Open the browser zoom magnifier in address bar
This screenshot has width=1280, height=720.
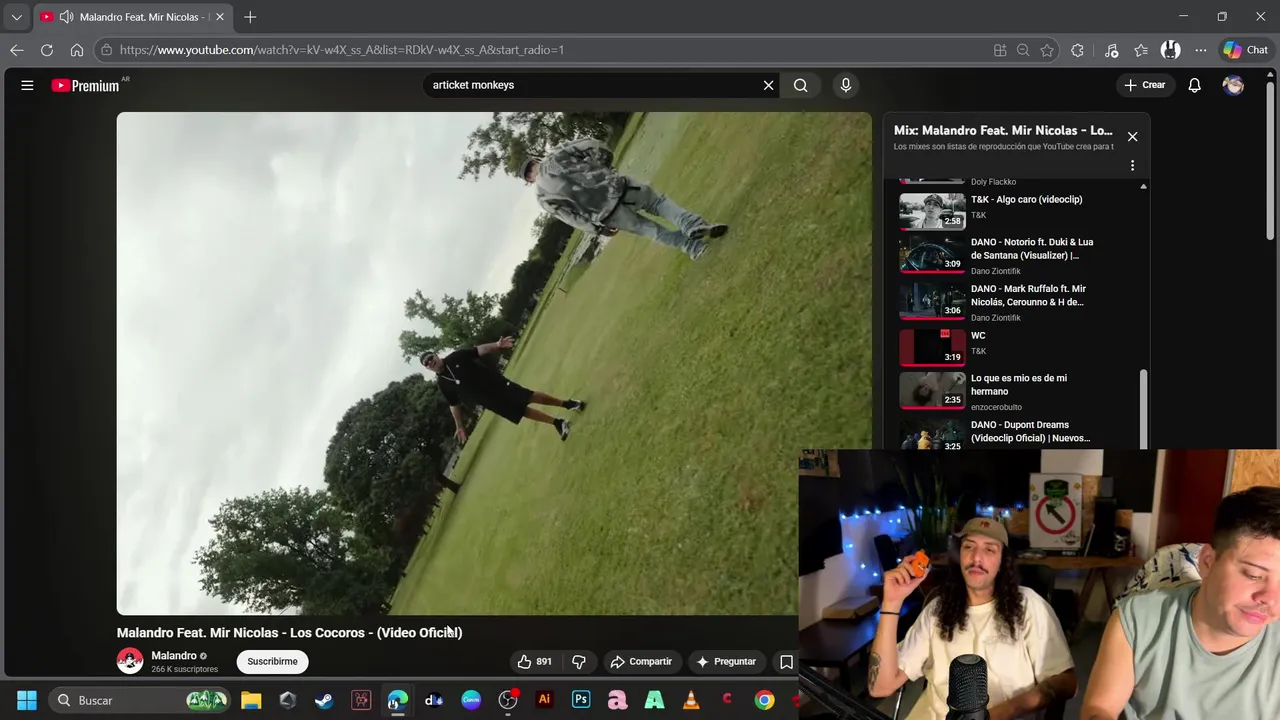[1023, 50]
